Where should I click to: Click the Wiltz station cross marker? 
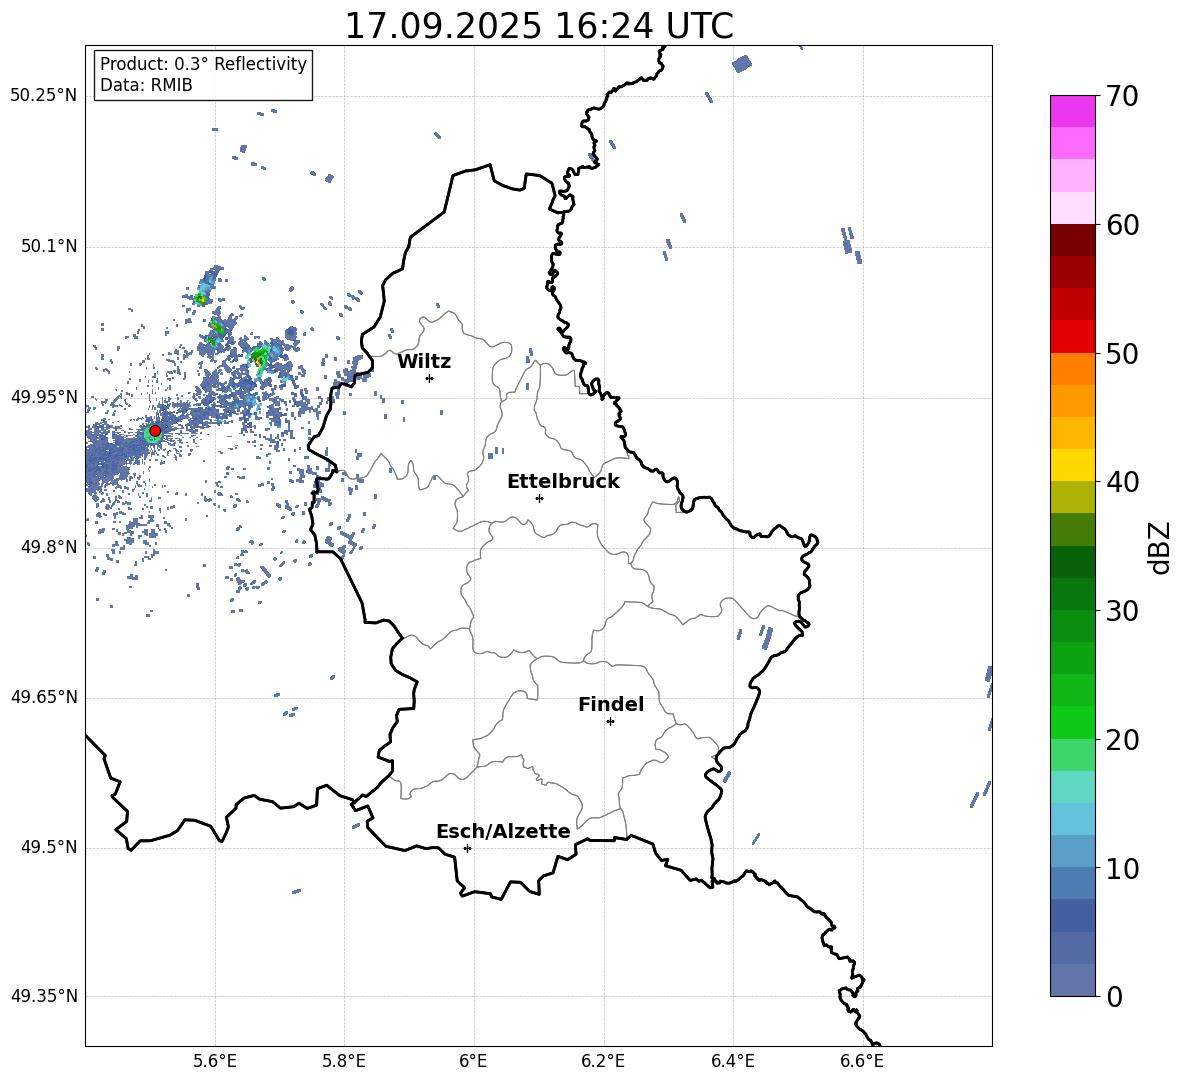[x=429, y=378]
